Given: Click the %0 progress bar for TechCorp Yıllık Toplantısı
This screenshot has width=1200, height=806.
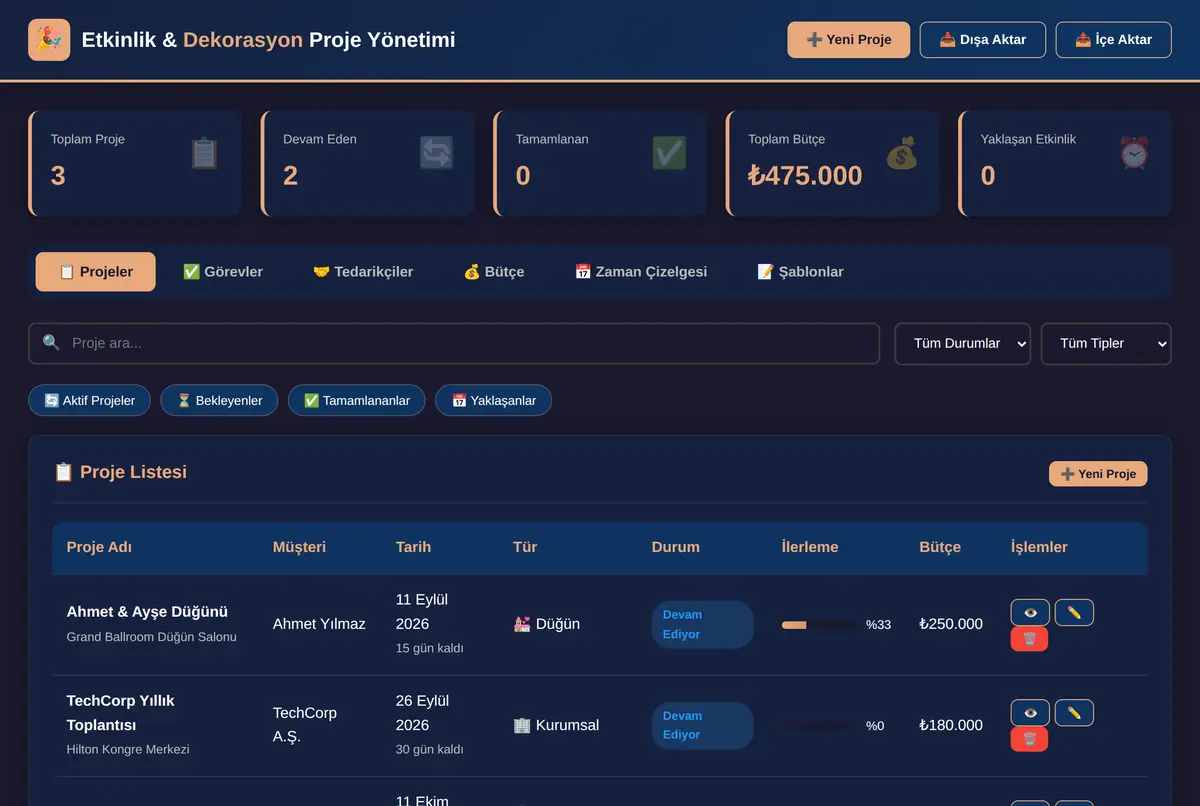Looking at the screenshot, I should click(819, 726).
